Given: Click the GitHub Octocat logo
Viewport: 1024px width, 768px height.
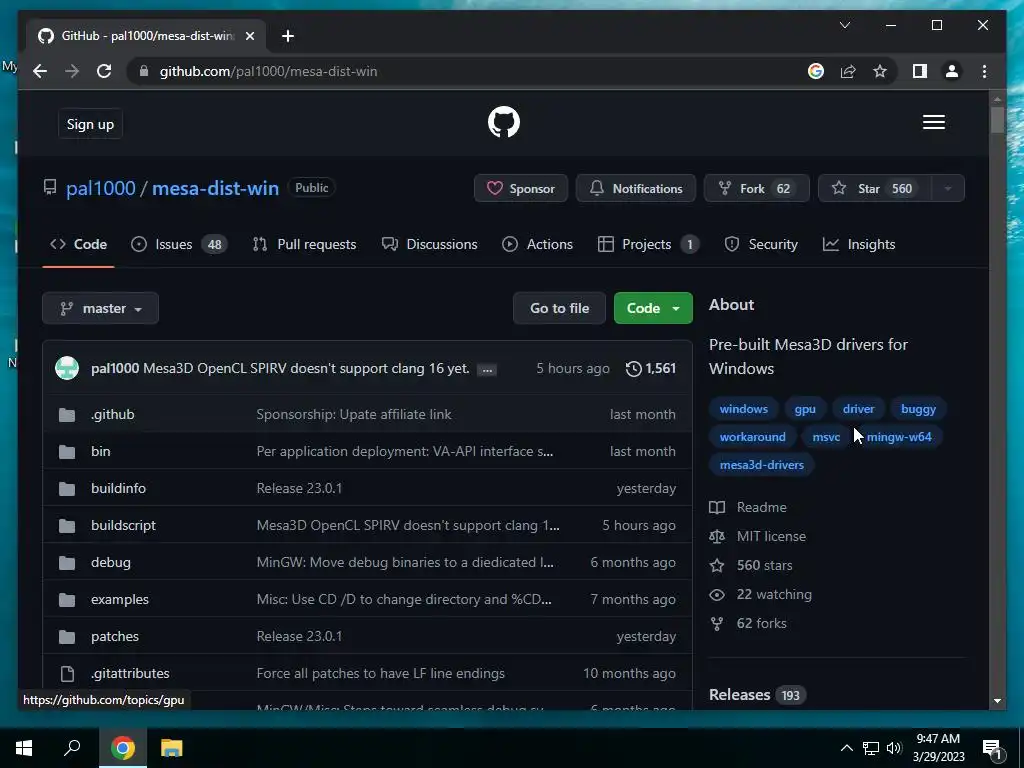Looking at the screenshot, I should (x=504, y=122).
